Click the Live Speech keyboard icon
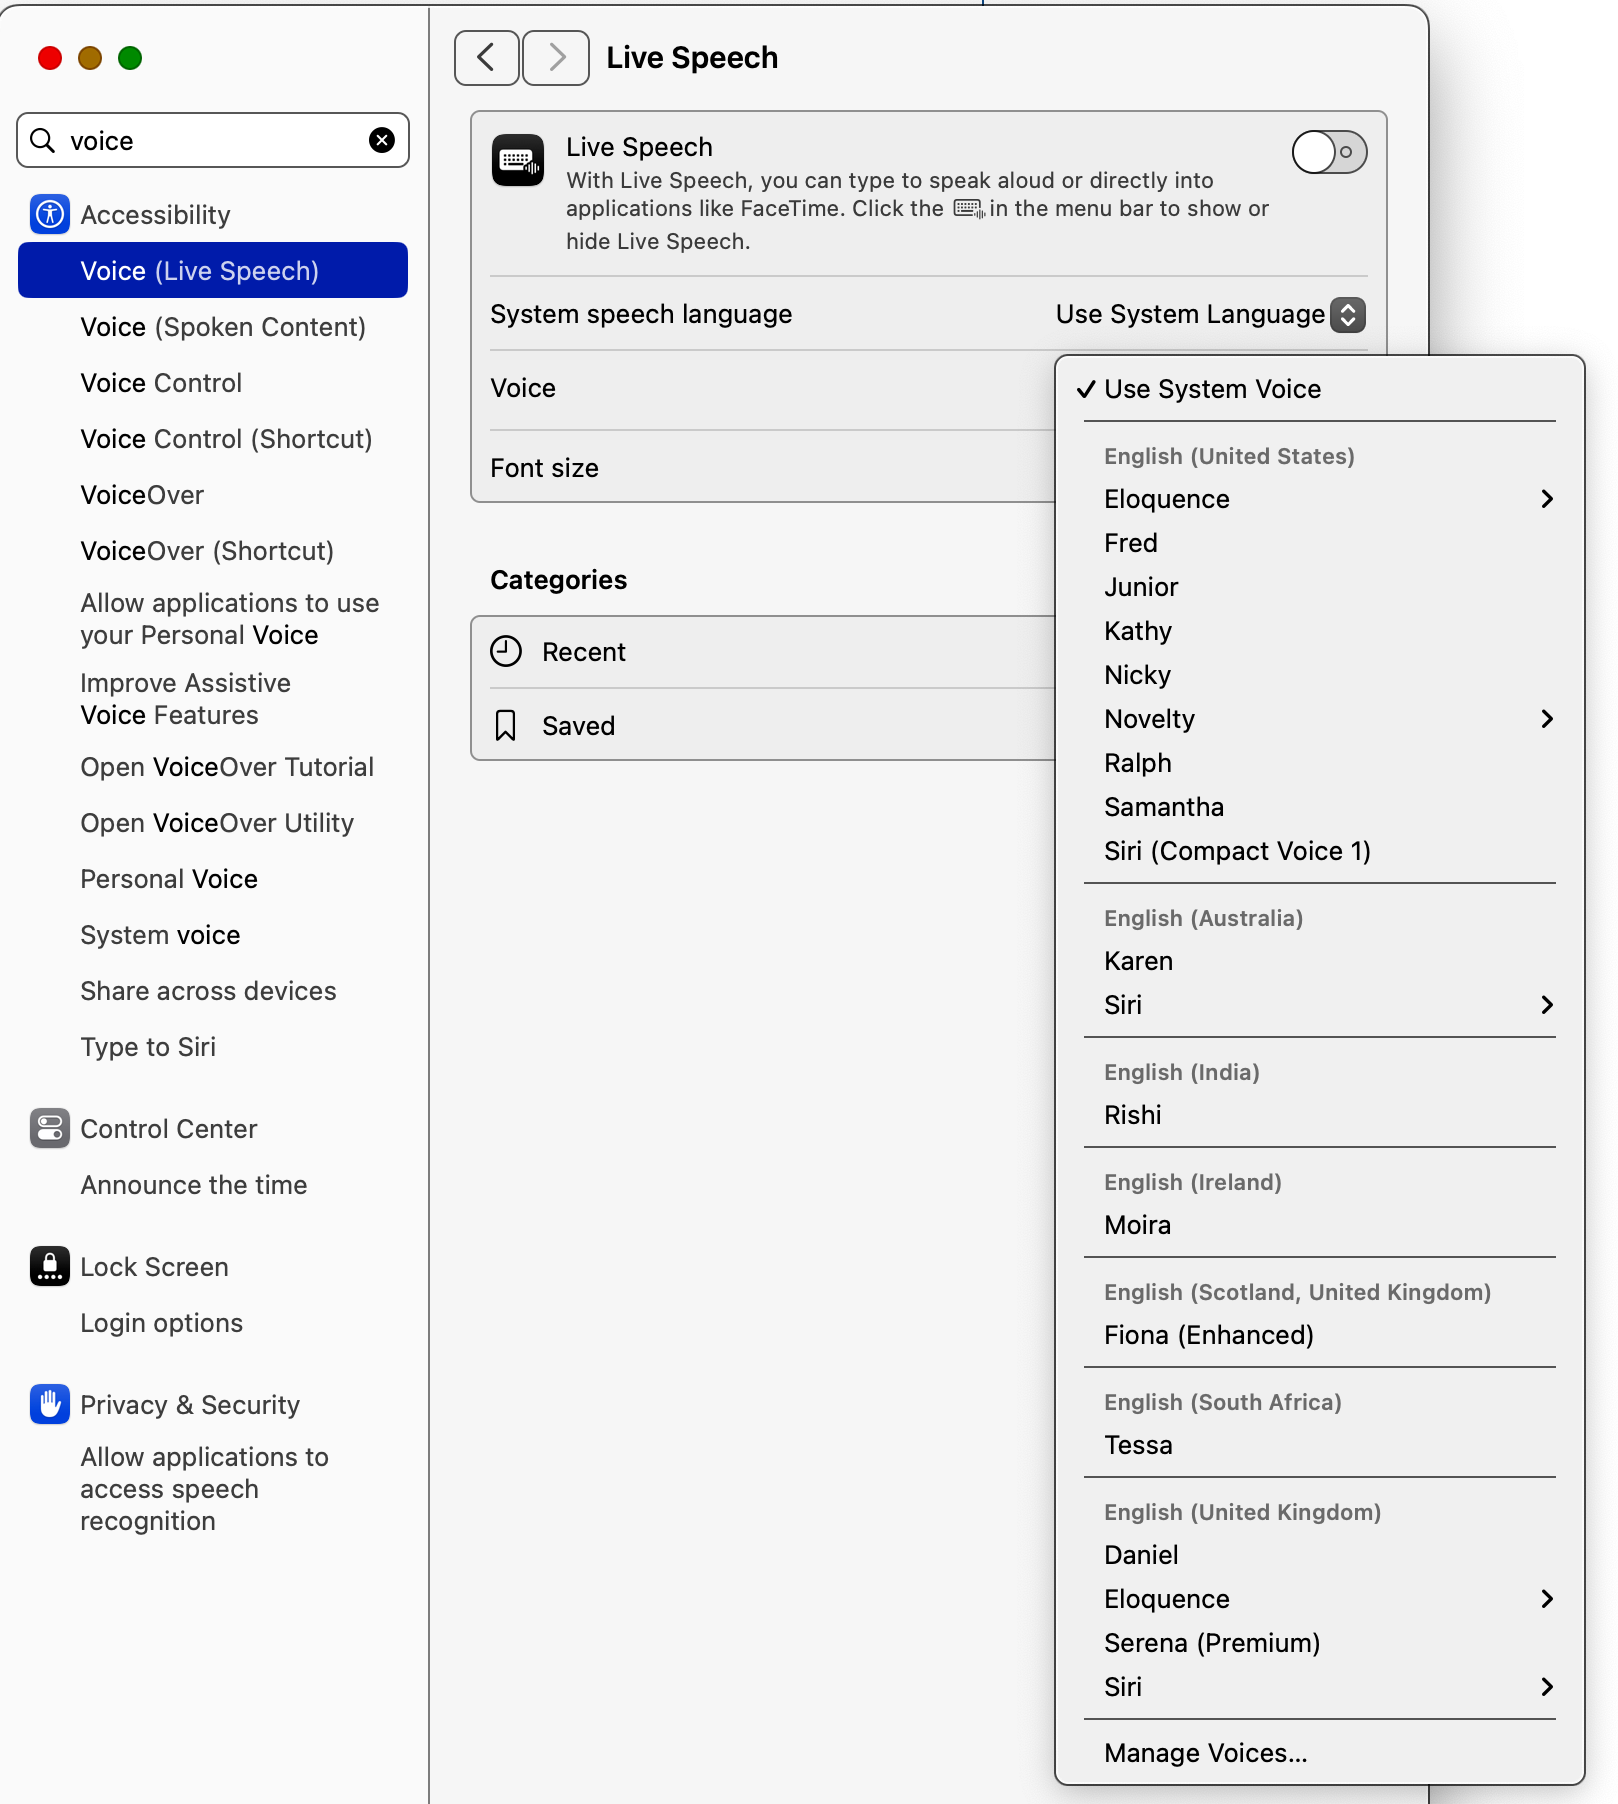 point(517,160)
